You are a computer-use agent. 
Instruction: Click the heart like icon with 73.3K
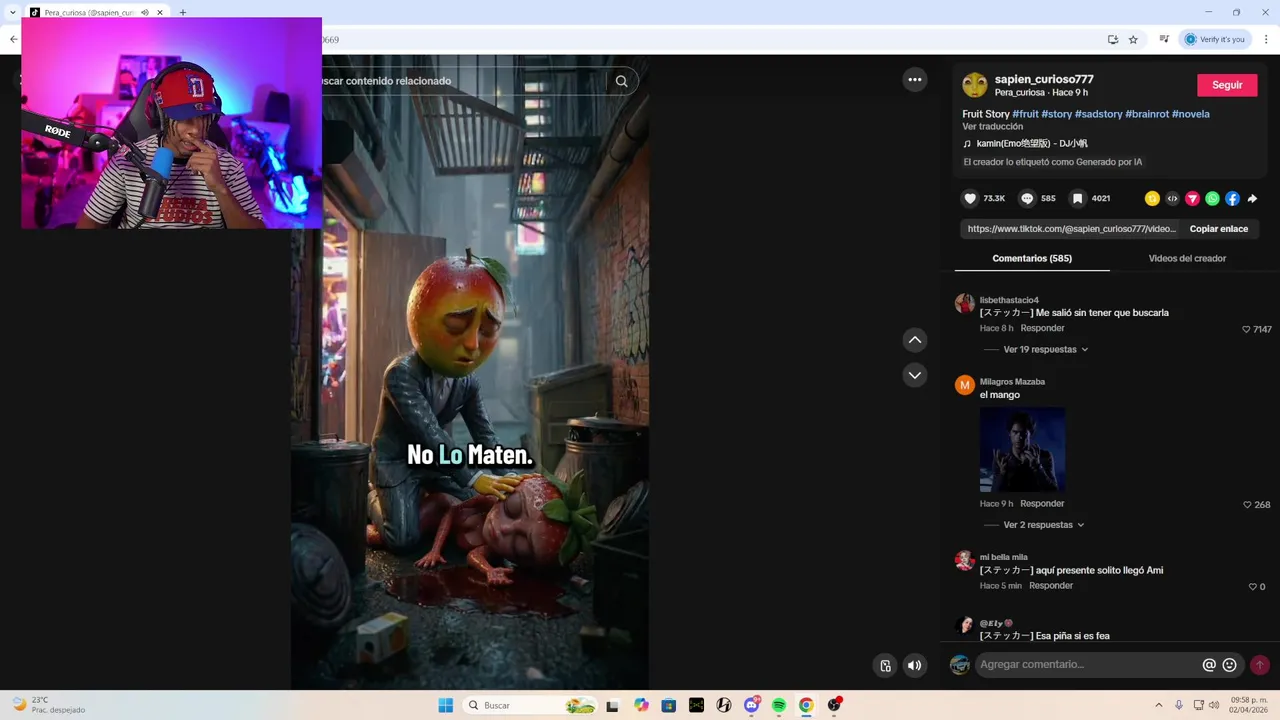[969, 198]
